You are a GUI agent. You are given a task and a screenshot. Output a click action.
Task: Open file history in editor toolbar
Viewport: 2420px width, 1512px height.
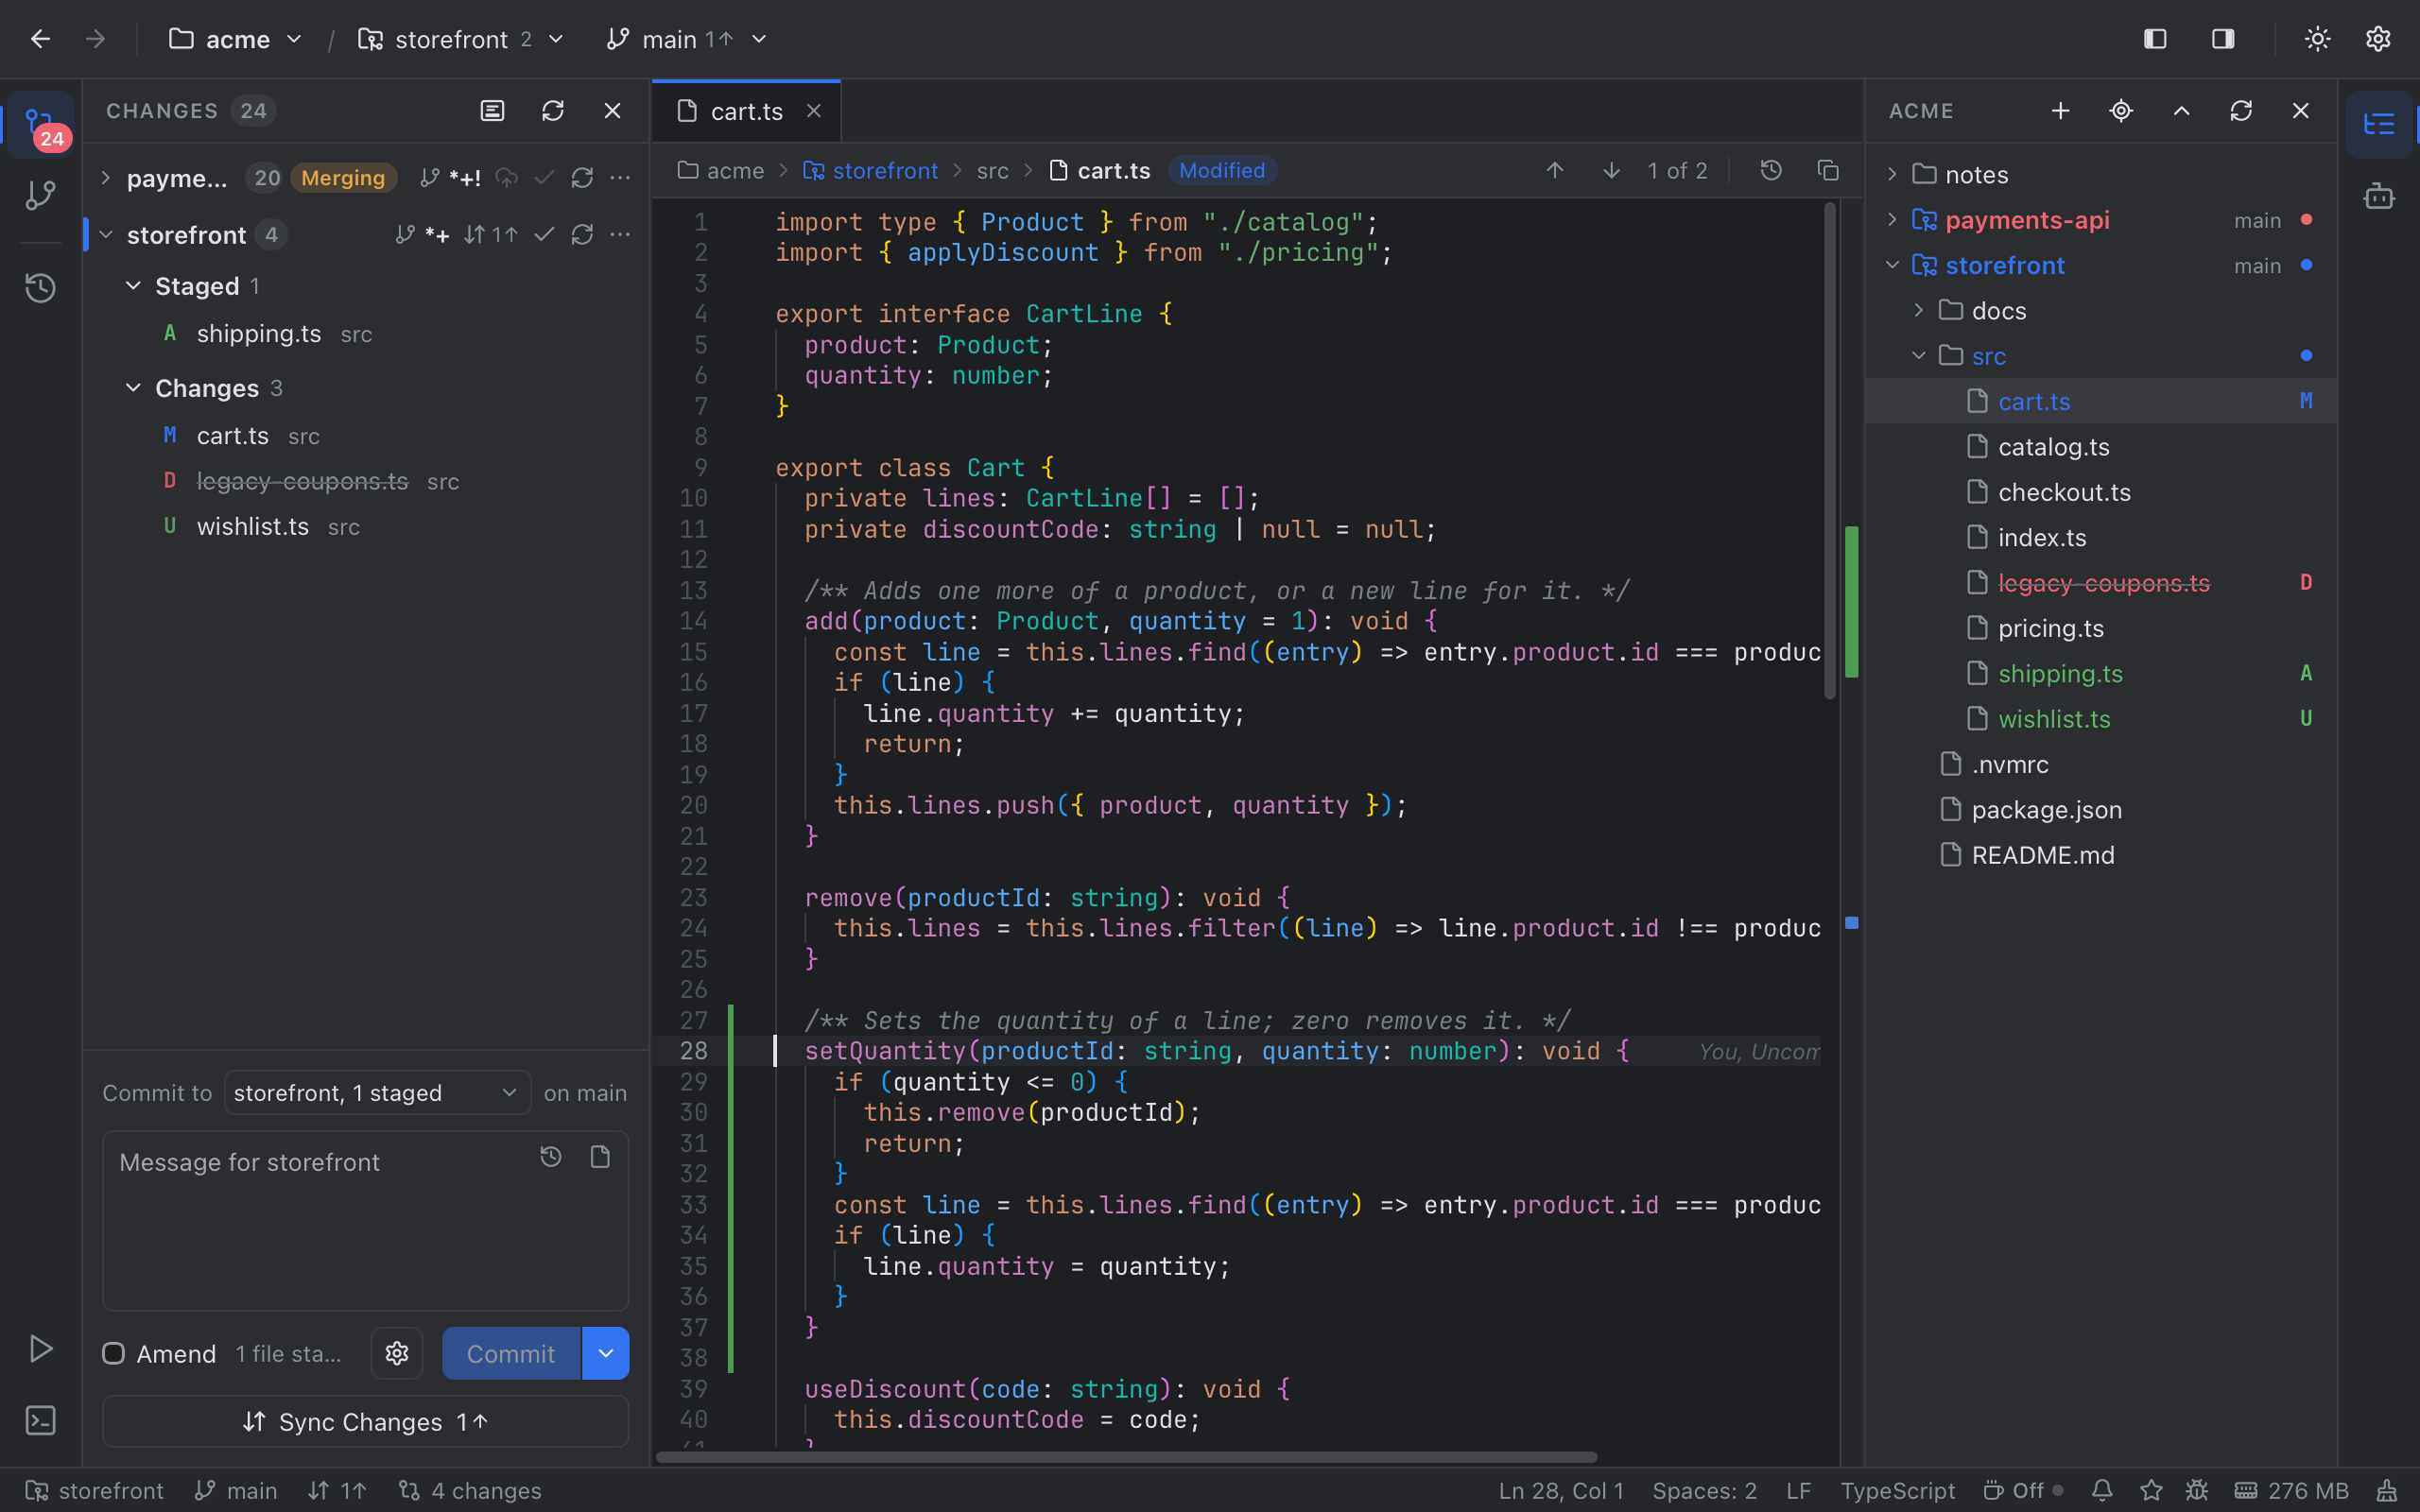(x=1771, y=171)
